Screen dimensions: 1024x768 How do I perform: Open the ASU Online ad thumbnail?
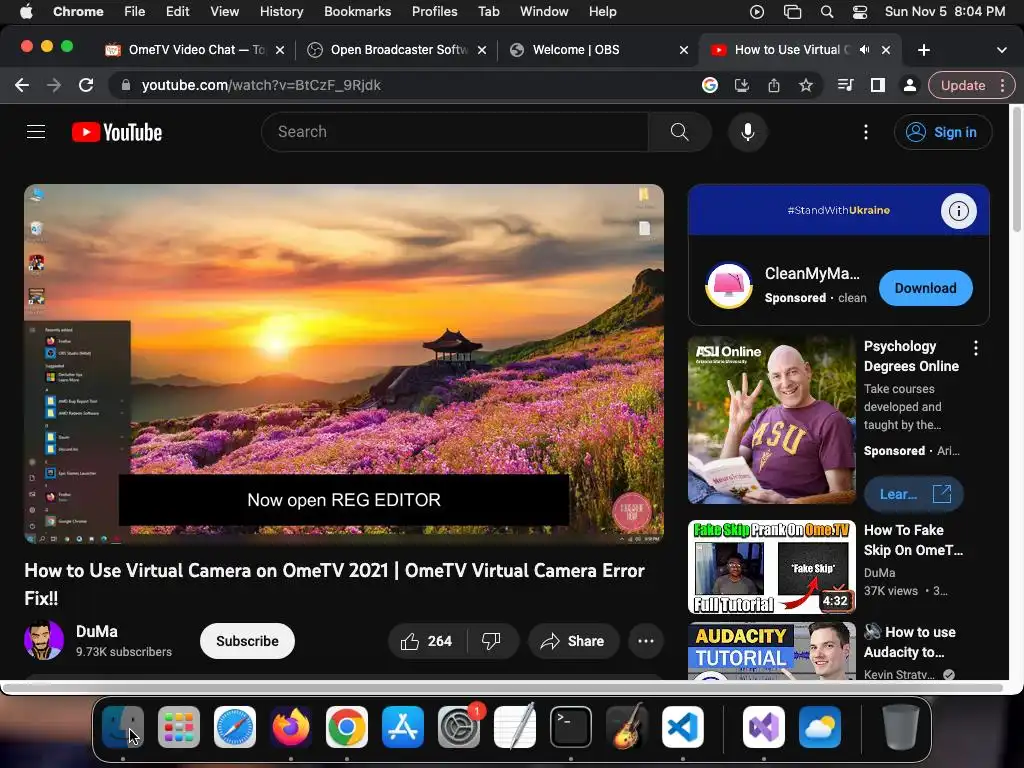pos(772,420)
